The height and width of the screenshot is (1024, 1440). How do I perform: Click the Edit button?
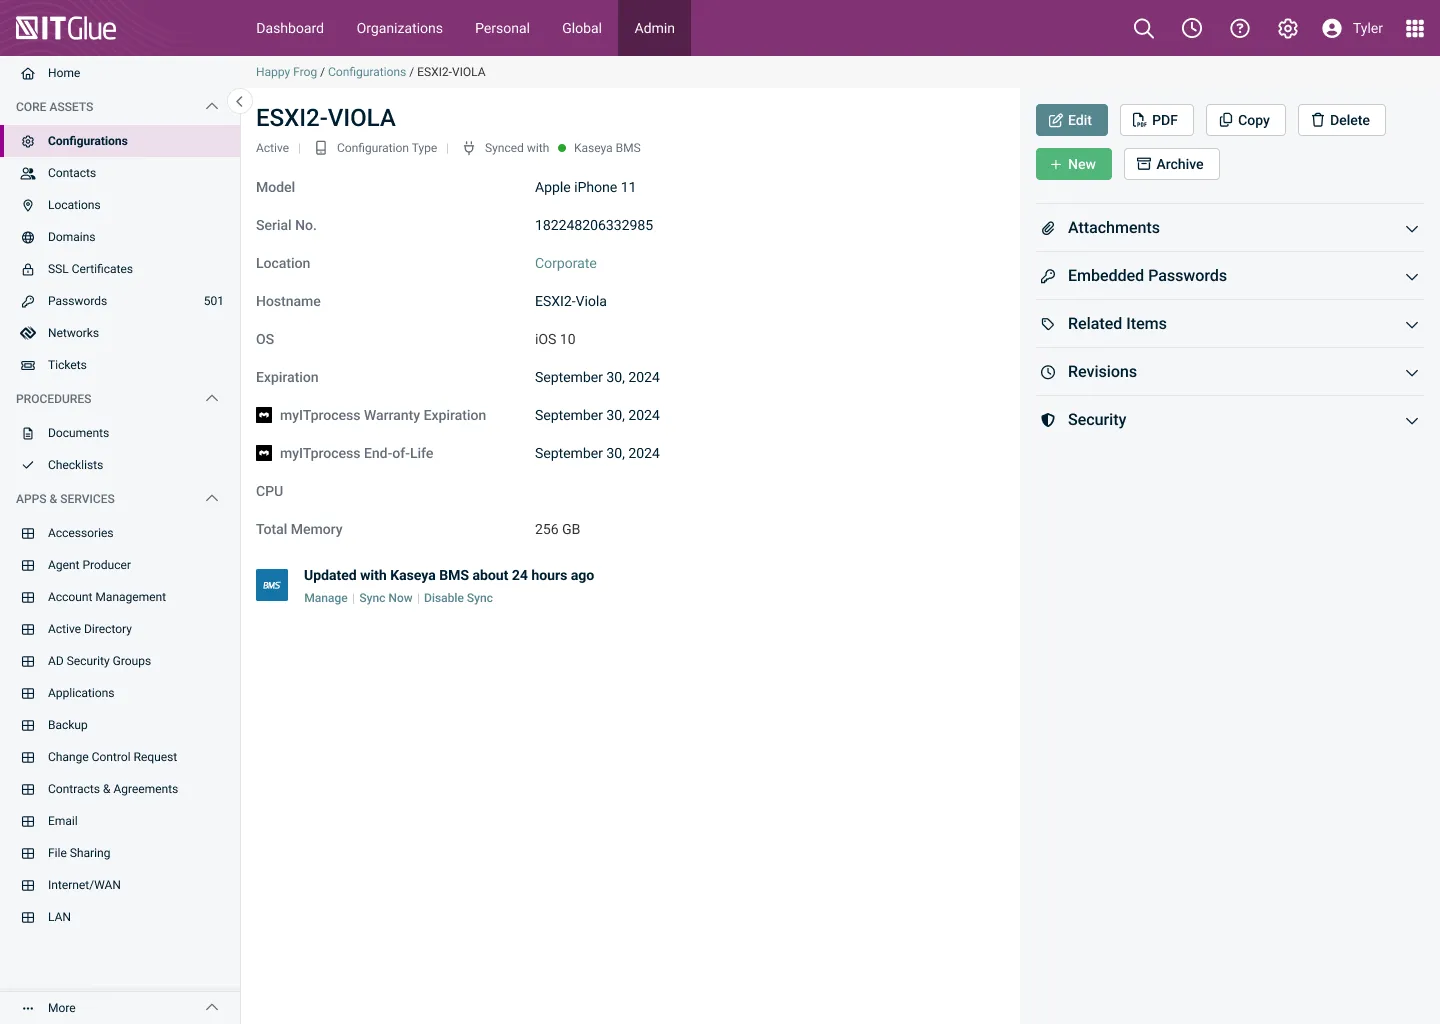tap(1071, 120)
